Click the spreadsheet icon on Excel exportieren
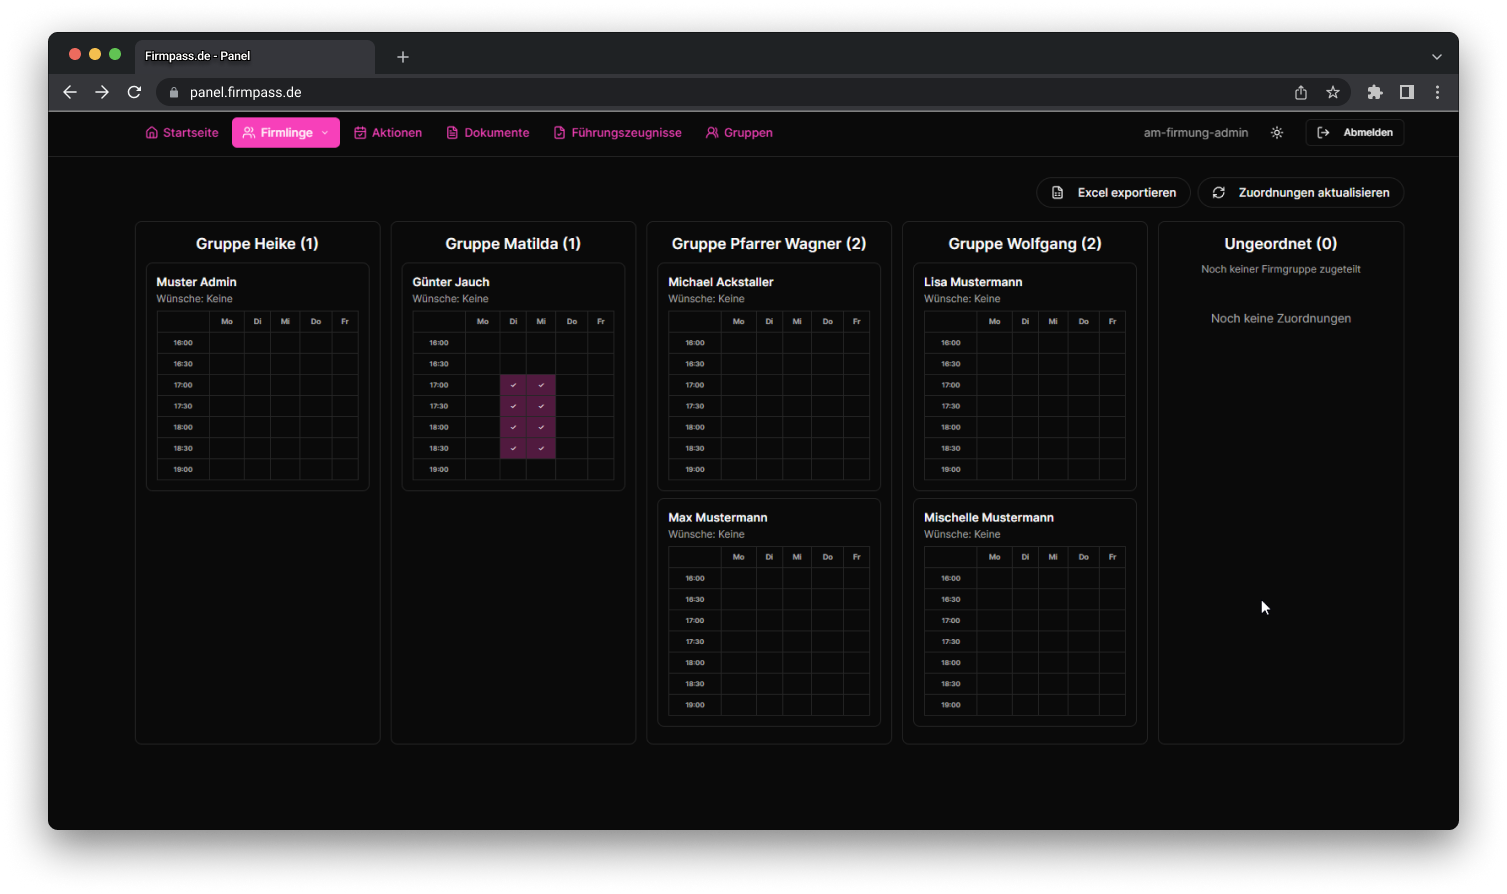Viewport: 1507px width, 894px height. (x=1055, y=192)
